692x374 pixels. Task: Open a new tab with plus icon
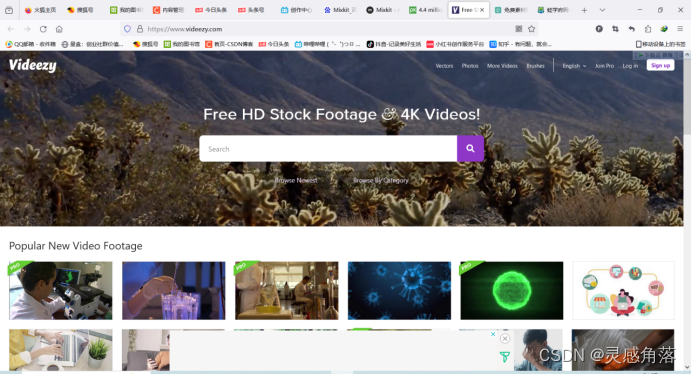584,10
